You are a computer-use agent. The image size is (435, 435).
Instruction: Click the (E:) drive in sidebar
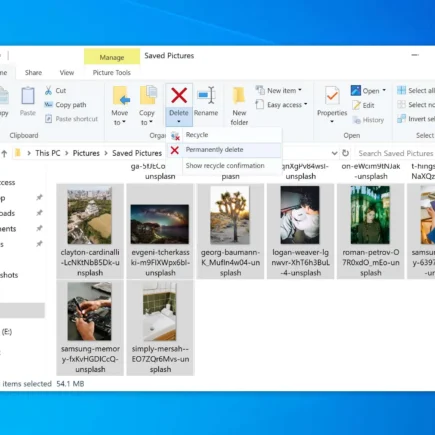(7, 332)
